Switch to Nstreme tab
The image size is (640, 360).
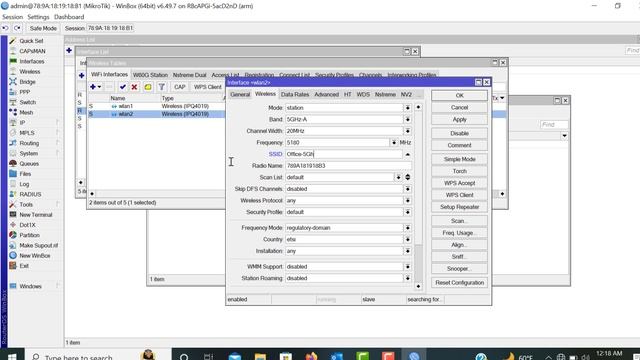(385, 94)
